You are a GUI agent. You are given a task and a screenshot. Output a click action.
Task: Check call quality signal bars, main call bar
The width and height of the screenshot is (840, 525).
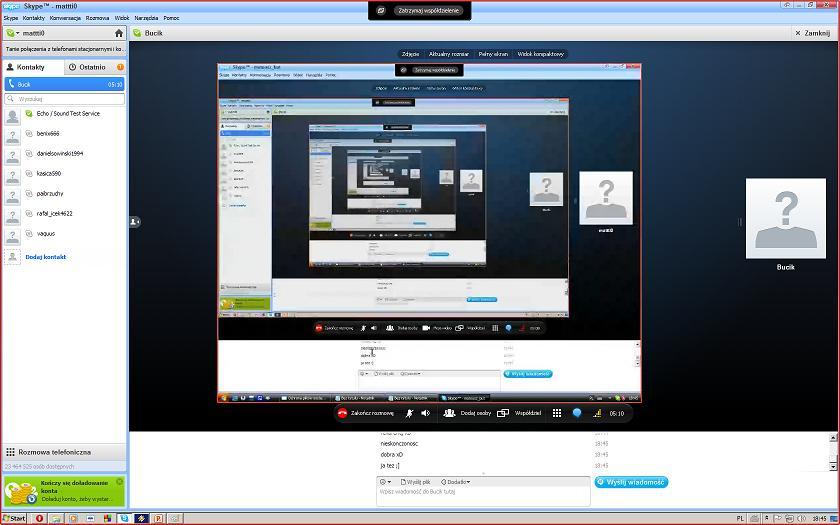coord(598,413)
